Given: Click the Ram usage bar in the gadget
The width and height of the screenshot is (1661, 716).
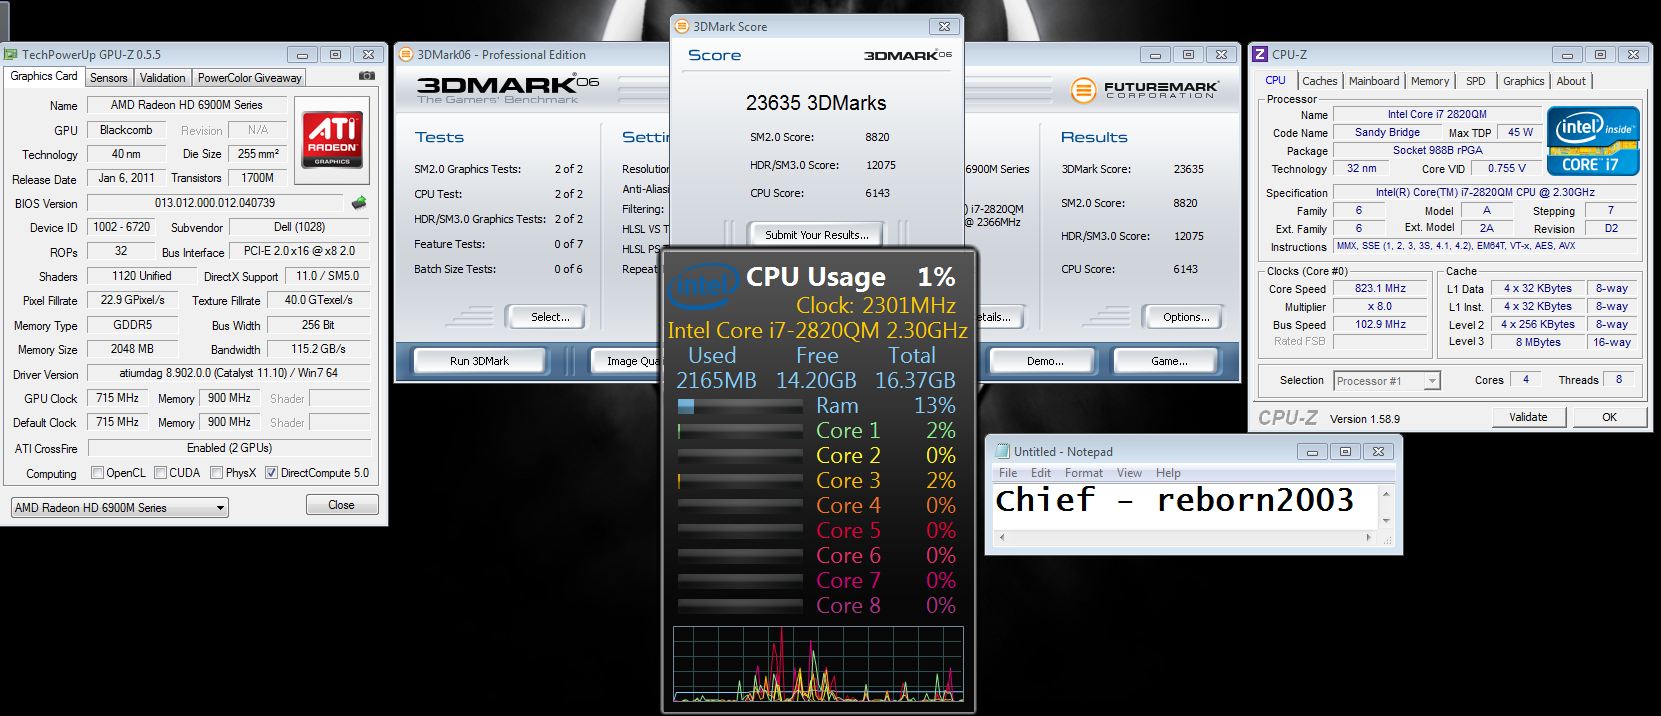Looking at the screenshot, I should tap(740, 406).
